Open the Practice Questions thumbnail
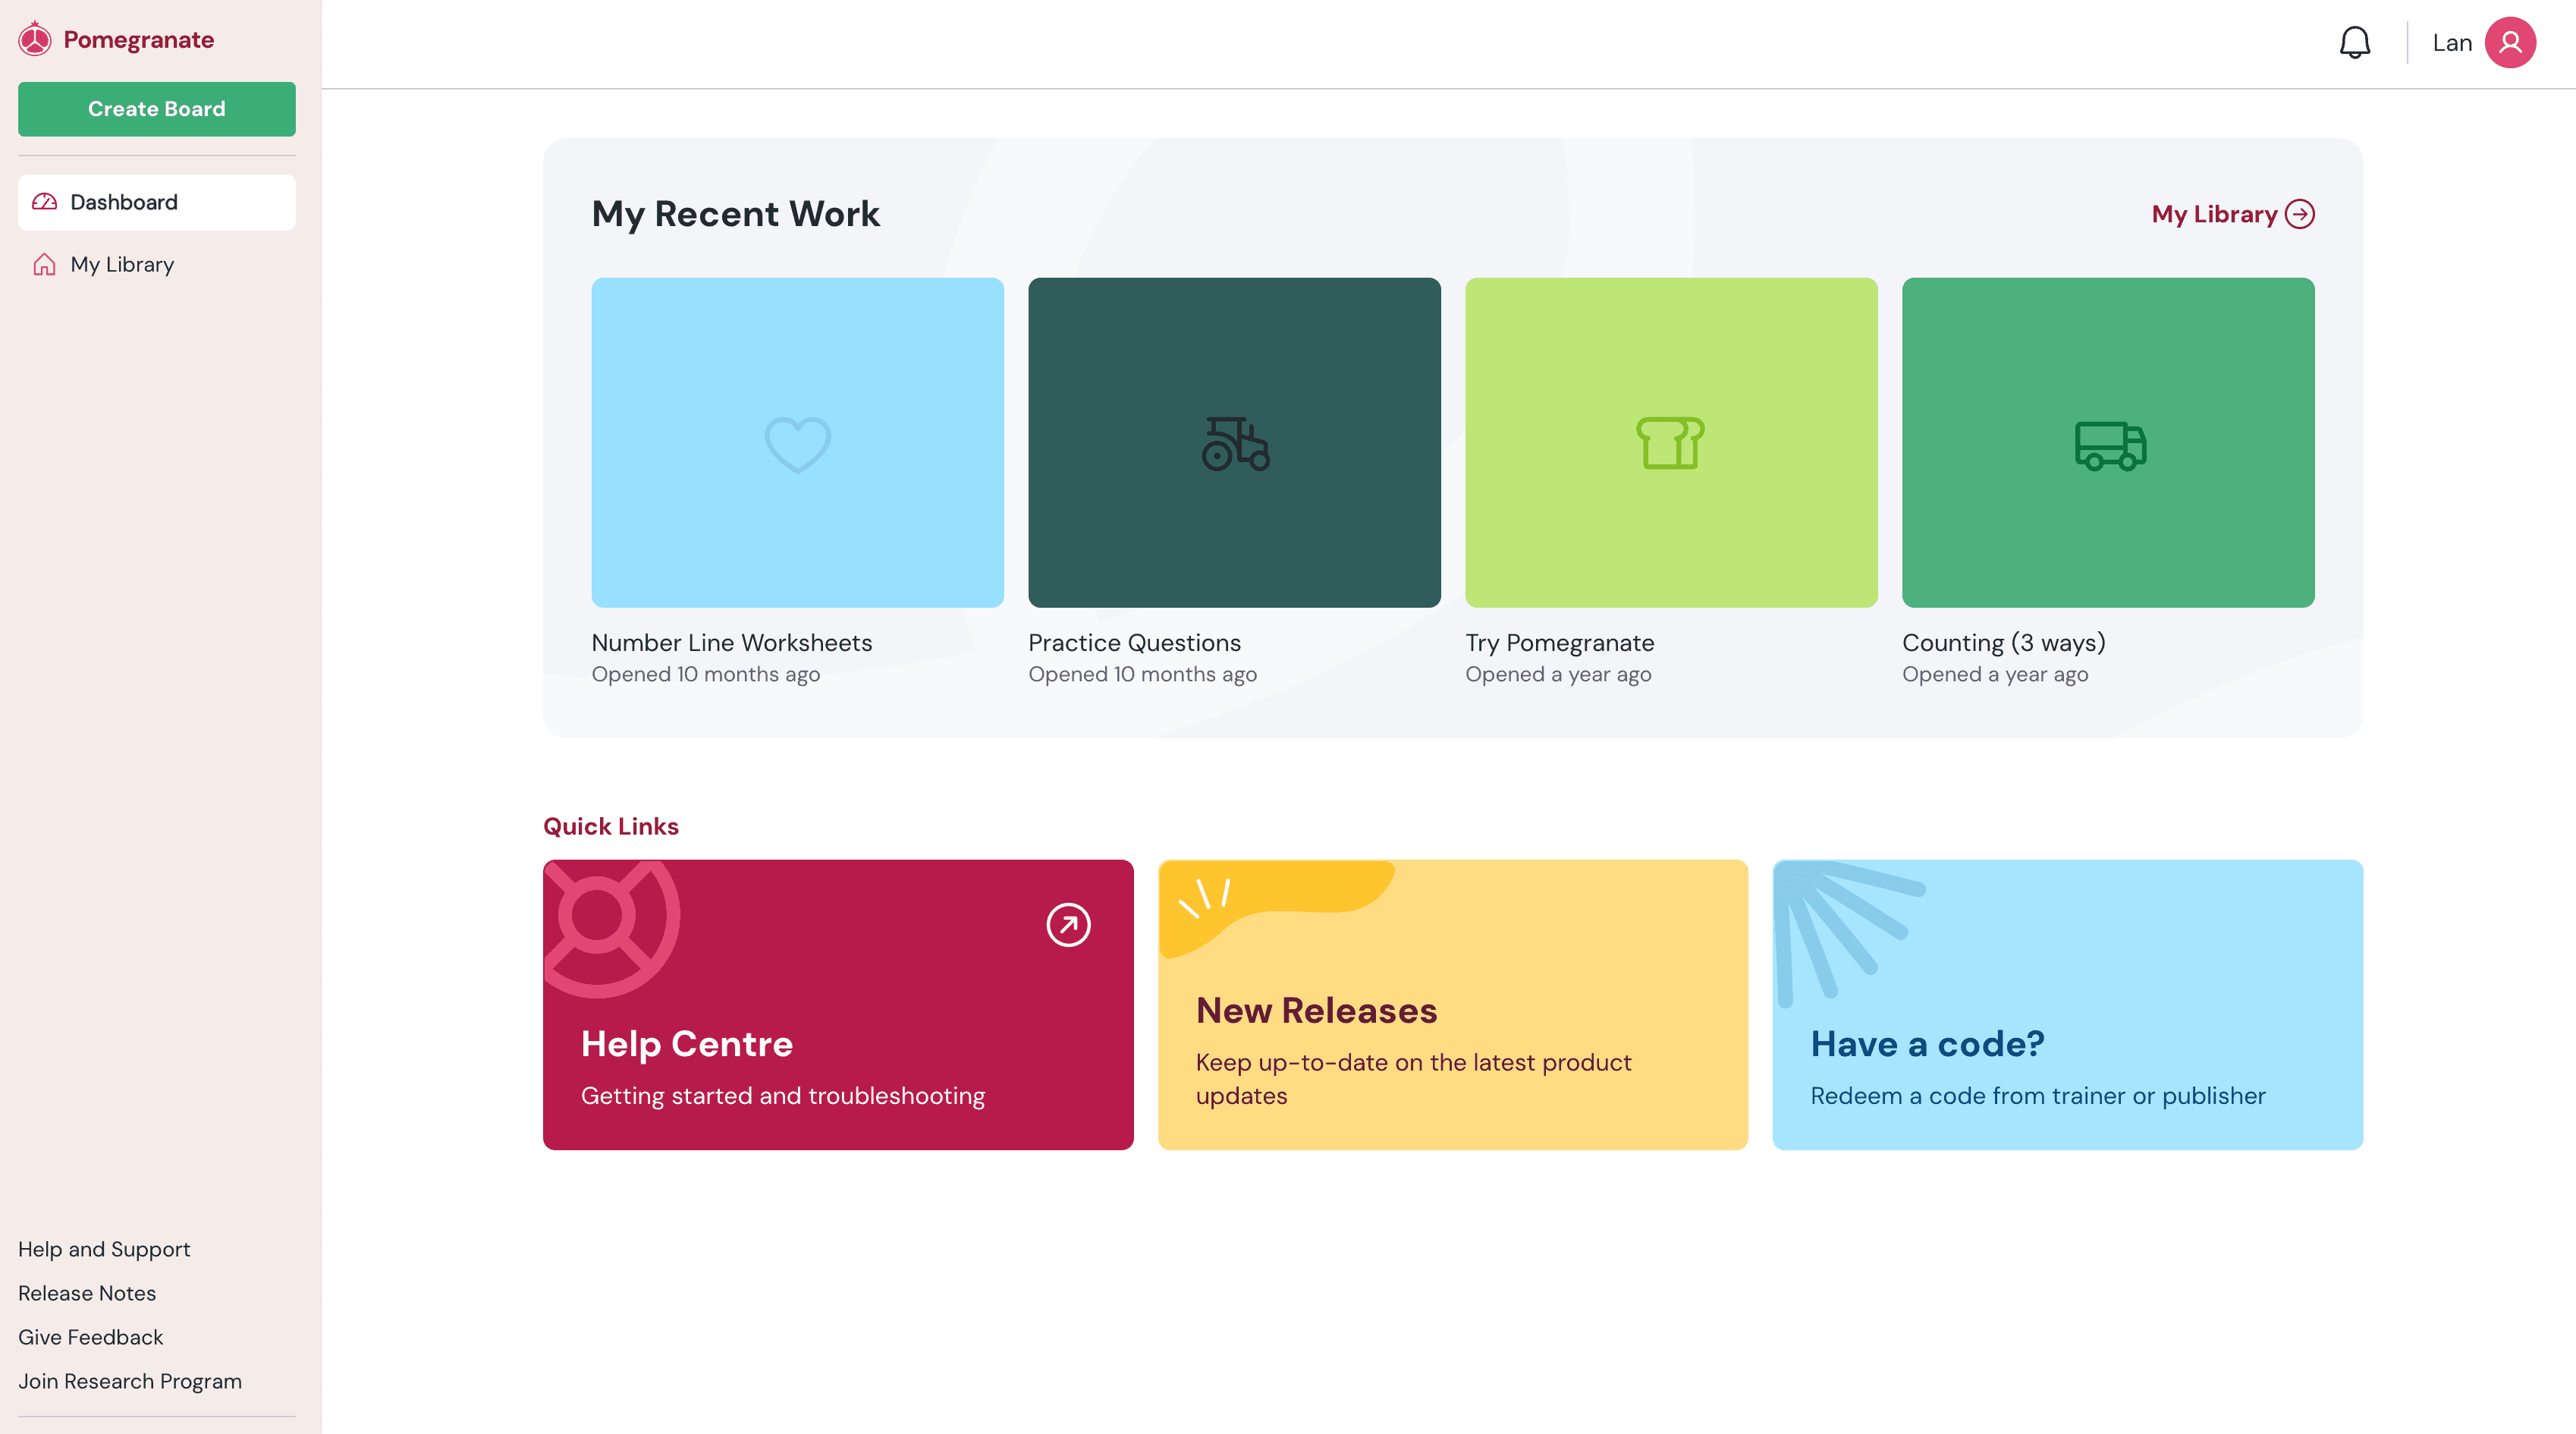 [x=1234, y=442]
